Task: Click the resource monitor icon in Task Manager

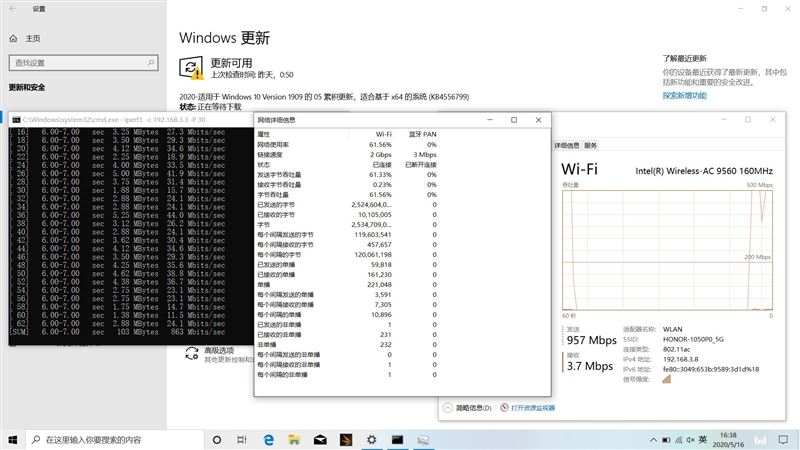Action: coord(504,407)
